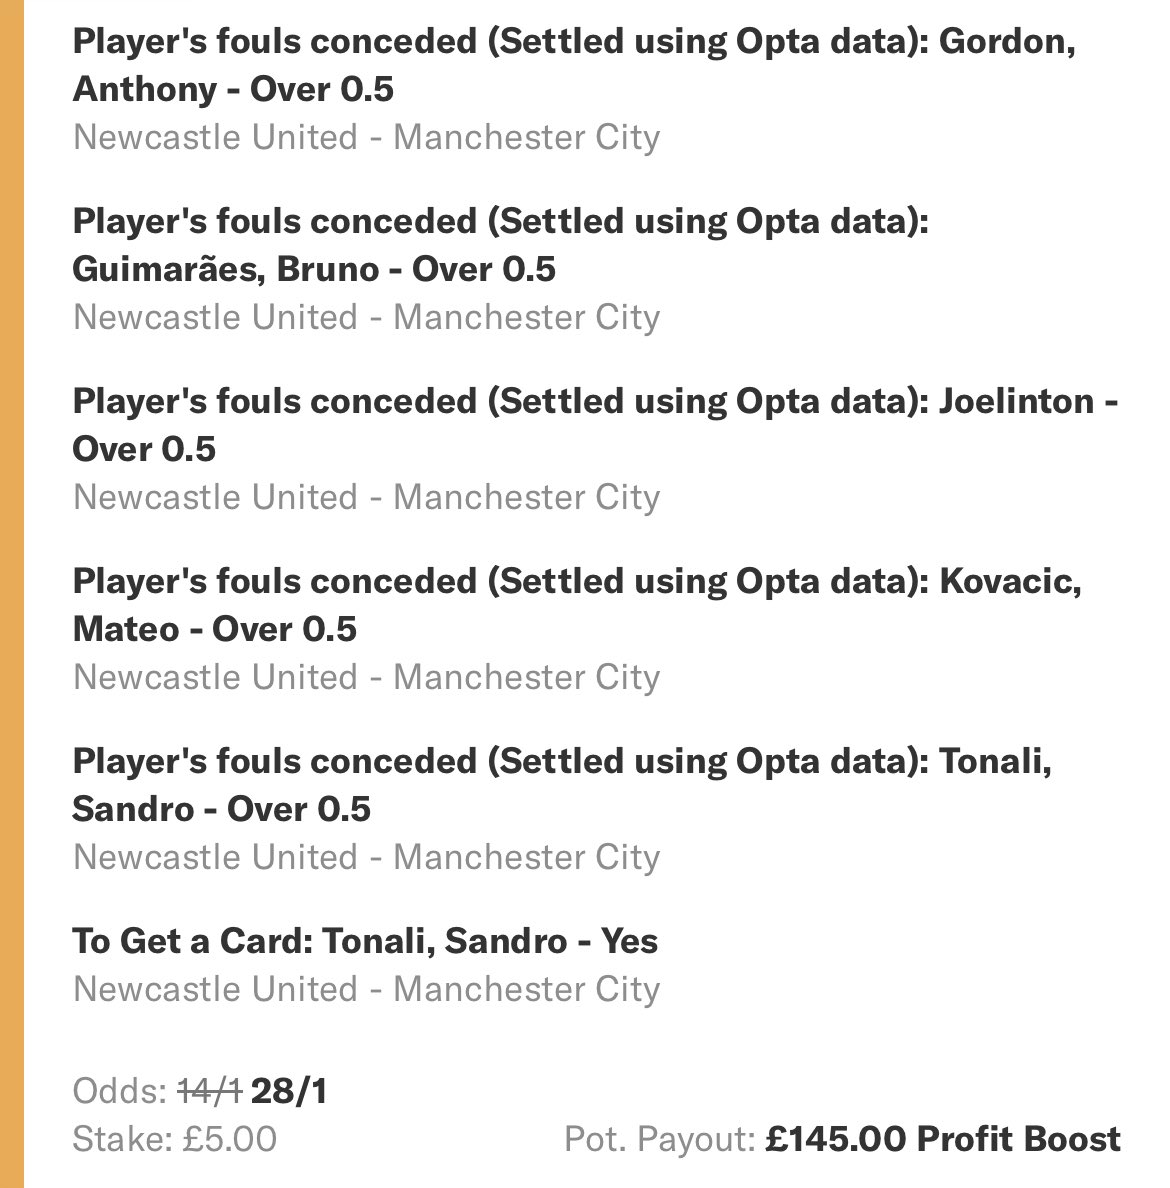
Task: Select the Gordon, Anthony fouls conceded selection
Action: [x=574, y=65]
